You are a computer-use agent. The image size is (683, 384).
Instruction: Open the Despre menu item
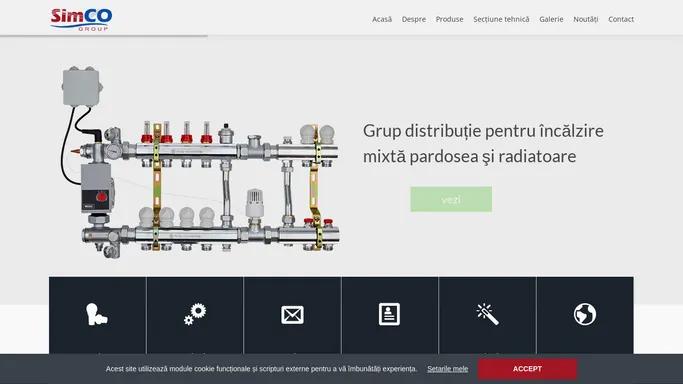pyautogui.click(x=414, y=19)
